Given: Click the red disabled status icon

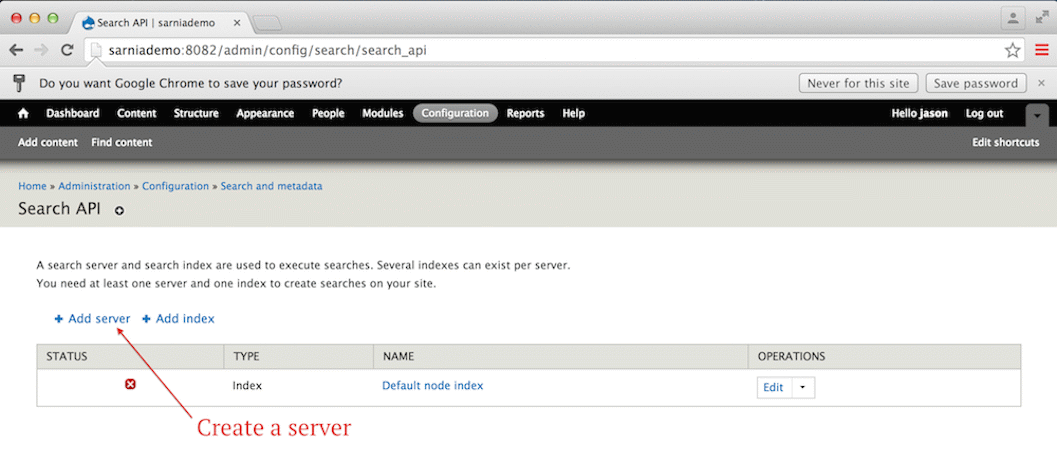Looking at the screenshot, I should pyautogui.click(x=130, y=385).
